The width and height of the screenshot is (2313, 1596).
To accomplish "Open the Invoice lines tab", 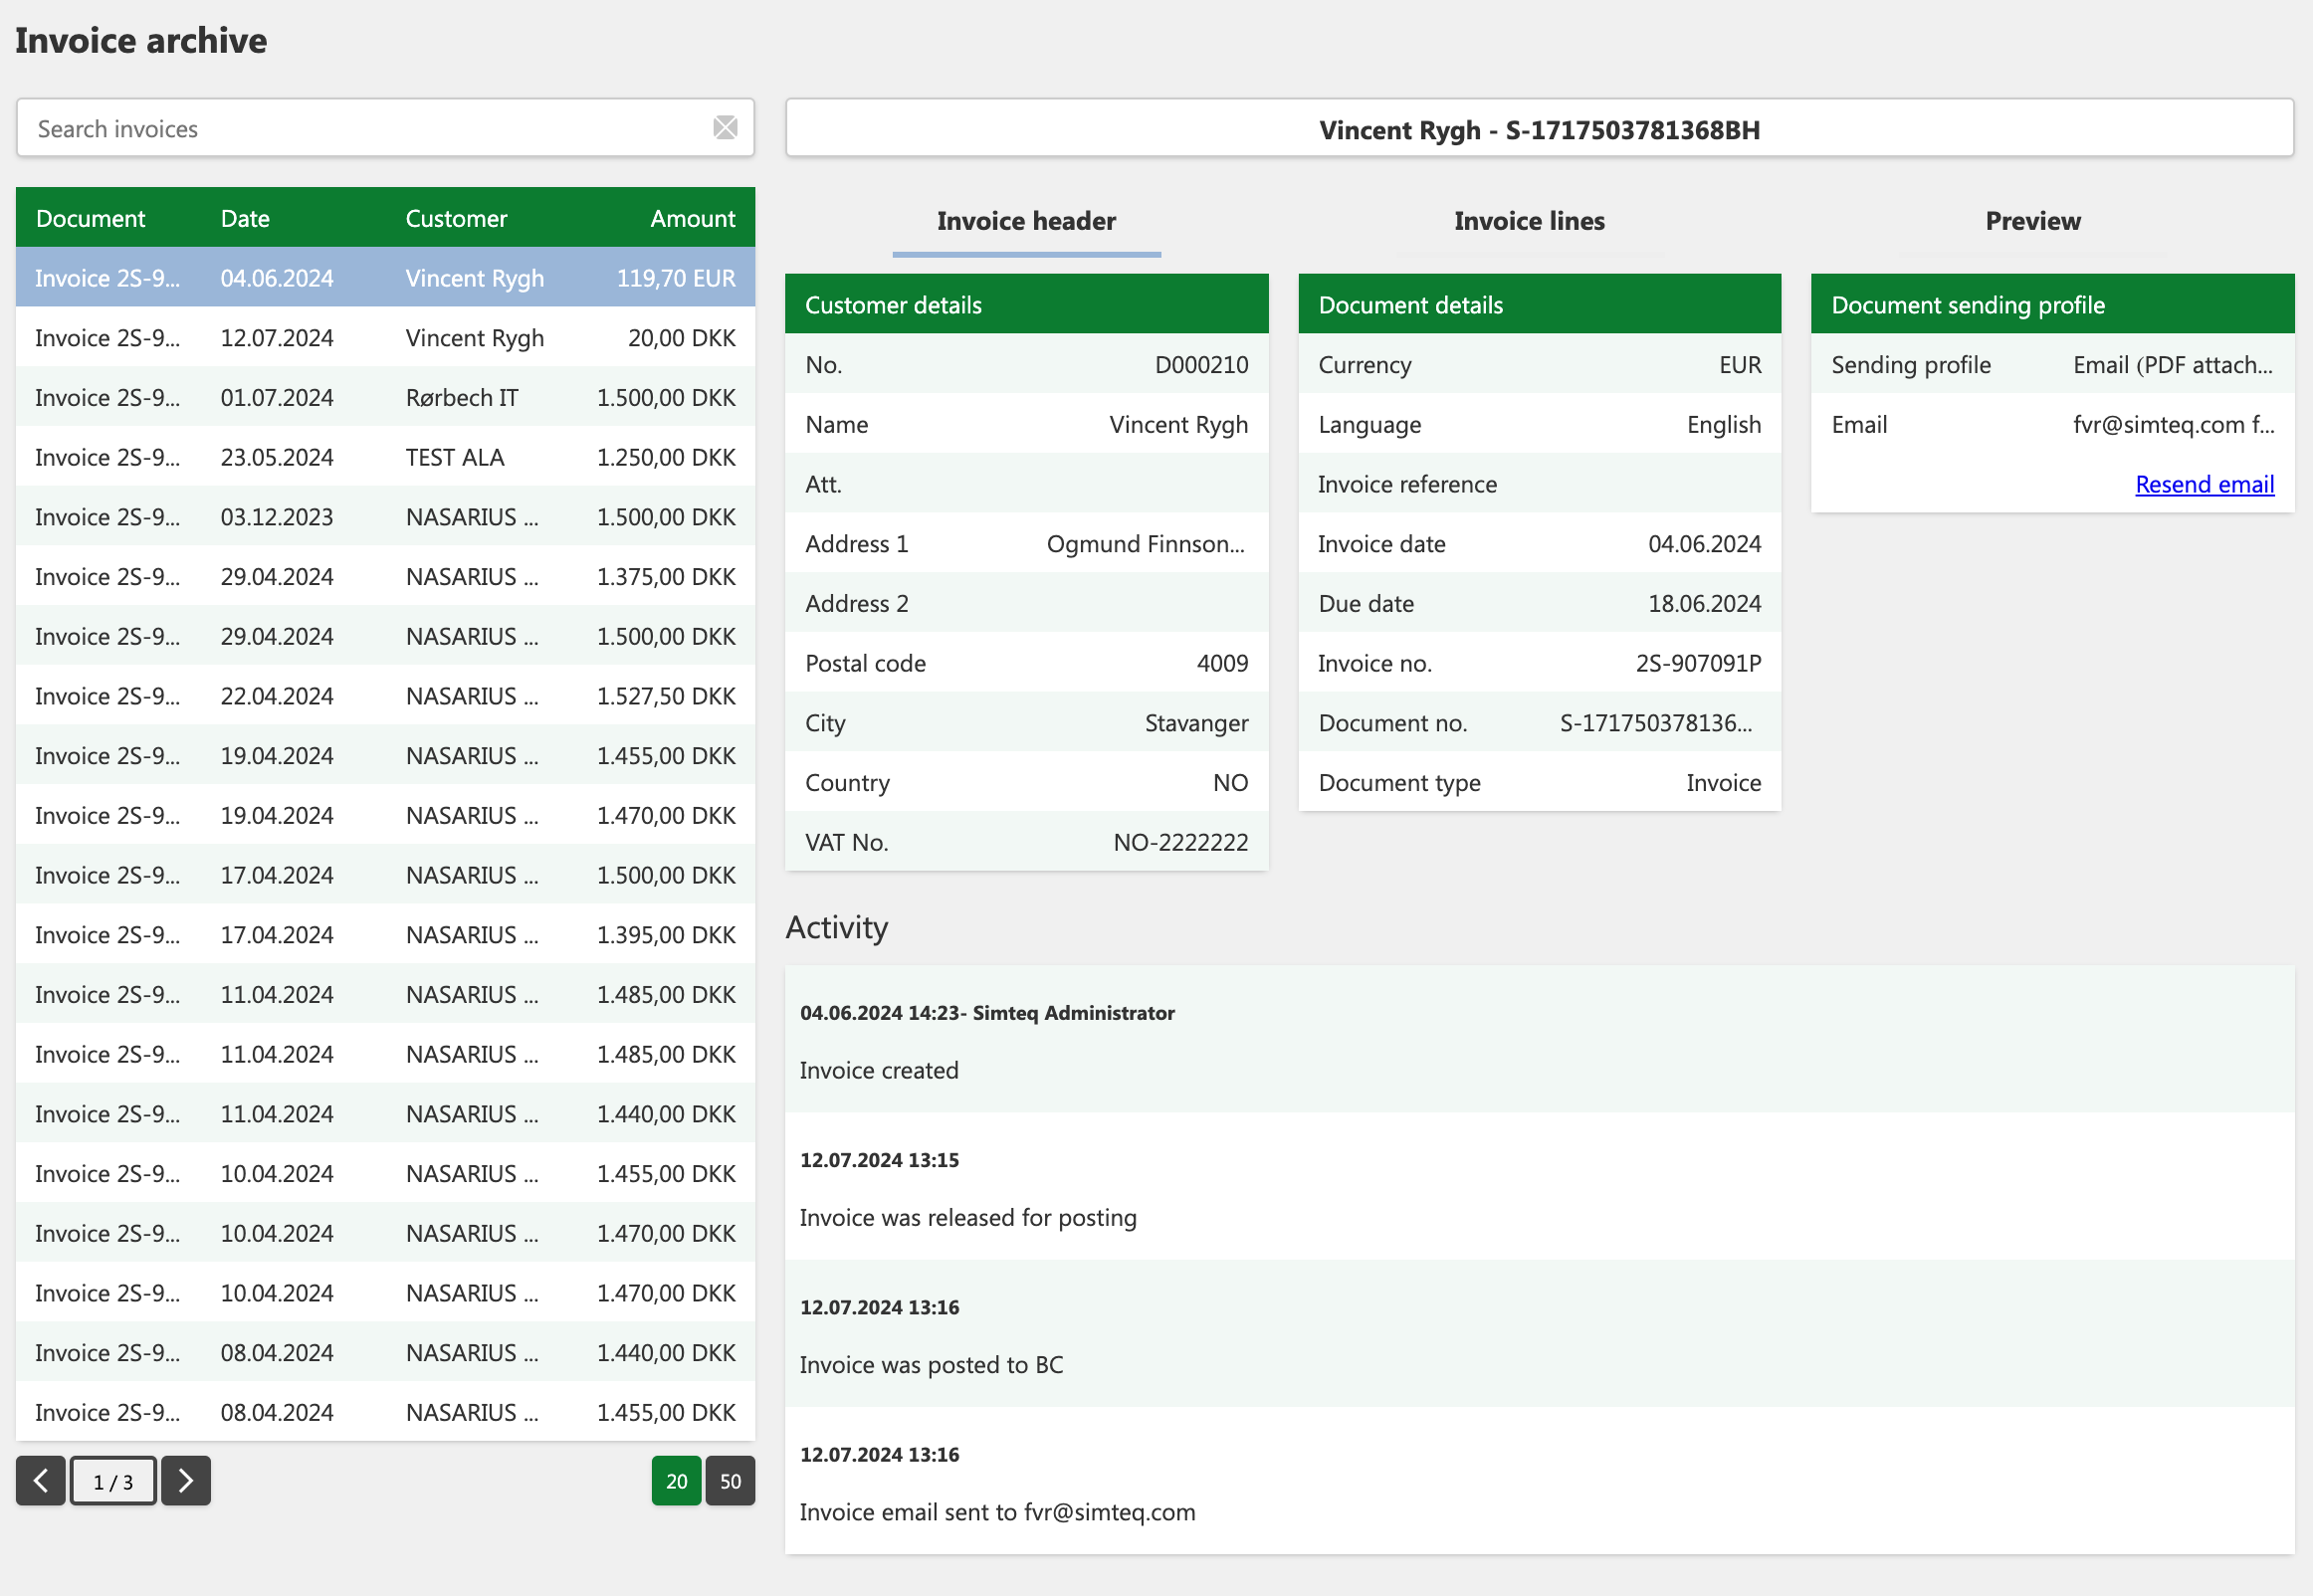I will point(1529,221).
